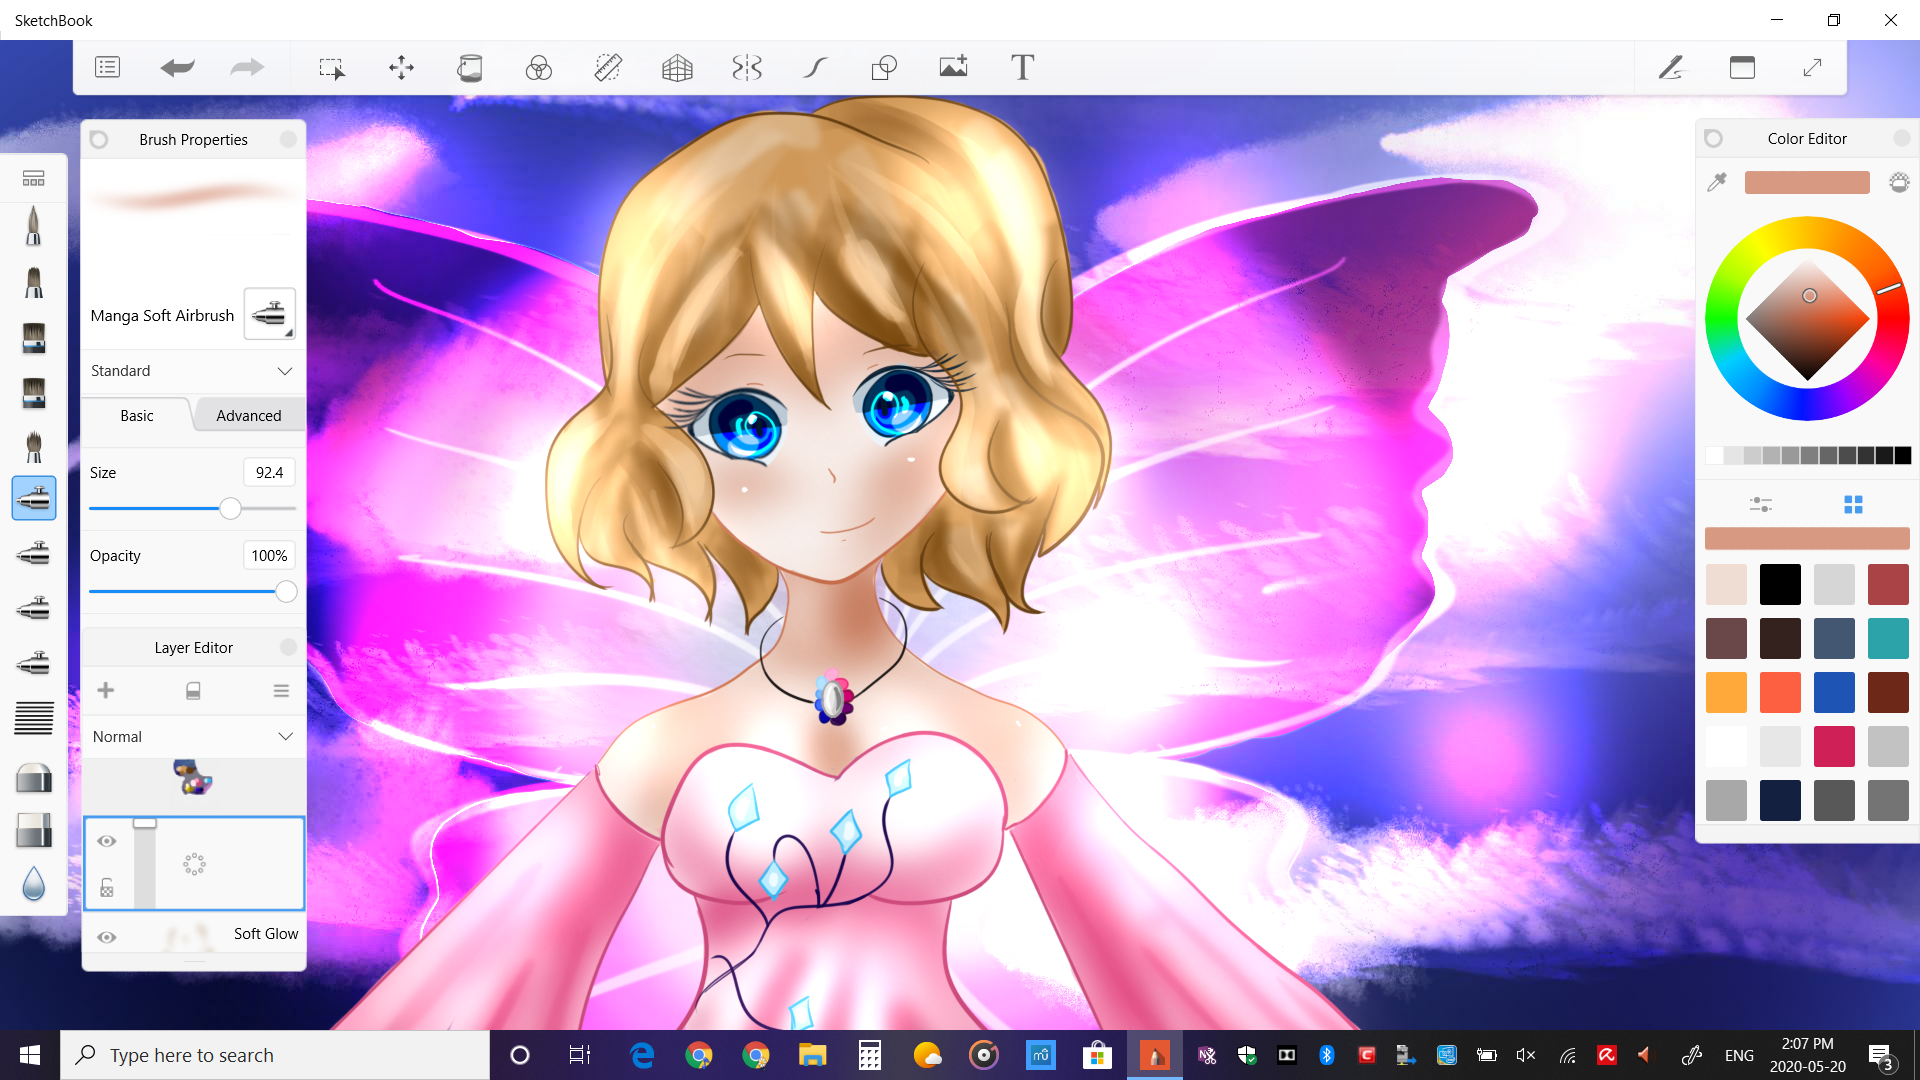Click the Opacity value field 100%
Screen dimensions: 1920x1080
coord(269,555)
